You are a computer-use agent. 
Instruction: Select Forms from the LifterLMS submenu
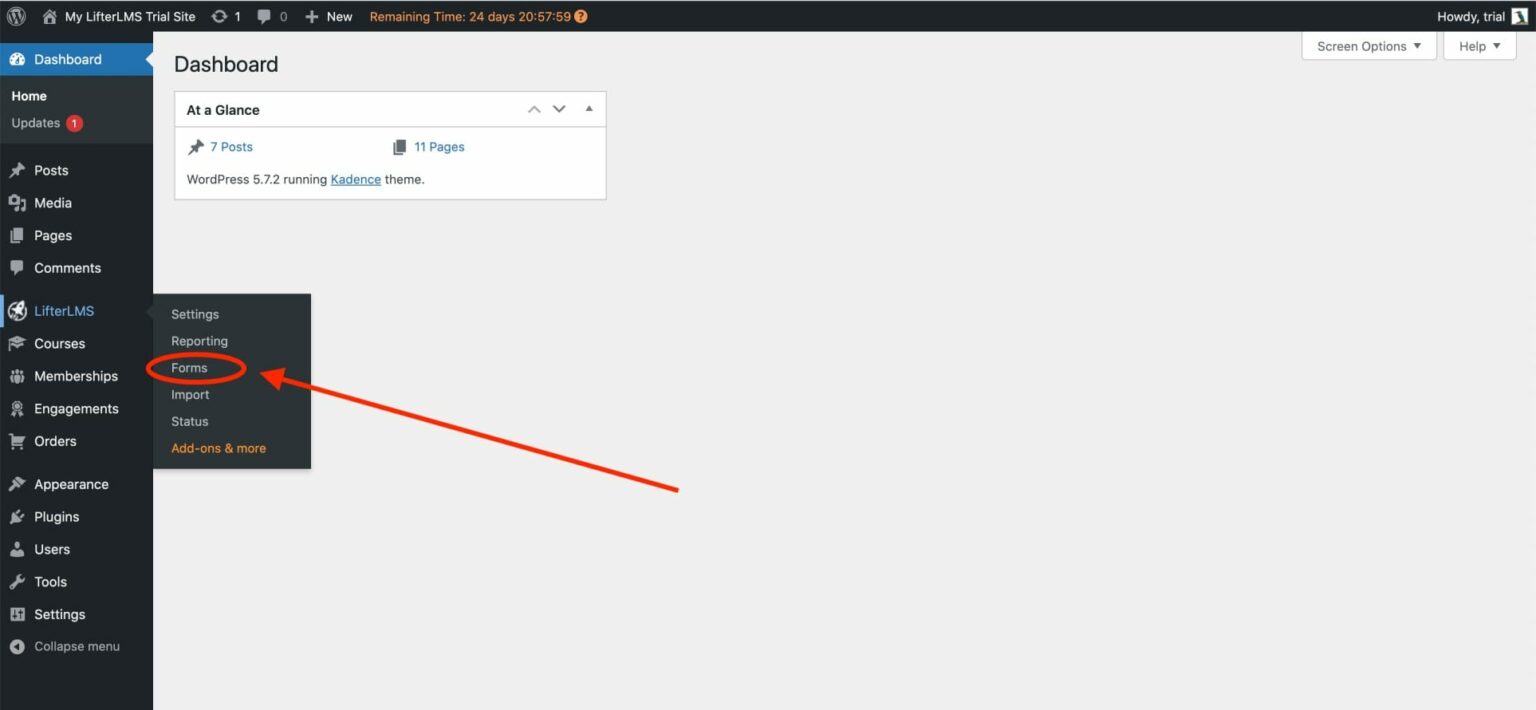[188, 368]
